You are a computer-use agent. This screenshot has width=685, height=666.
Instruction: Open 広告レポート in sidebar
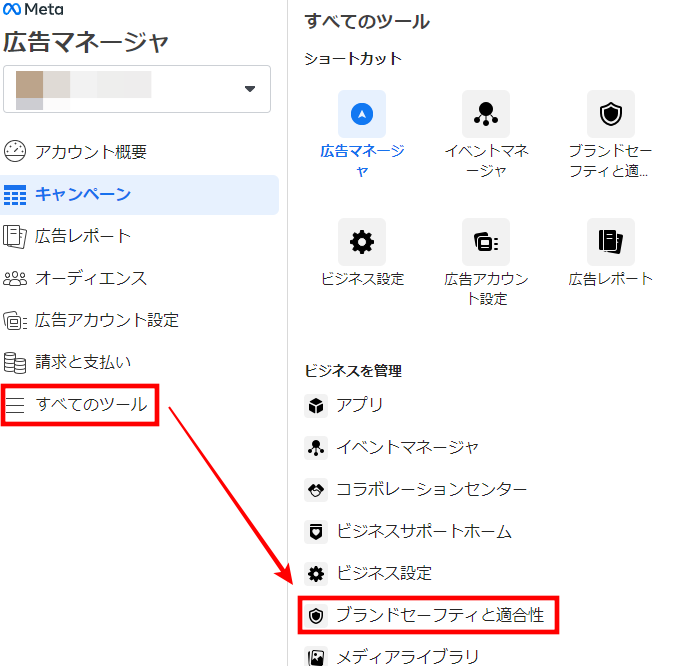83,236
